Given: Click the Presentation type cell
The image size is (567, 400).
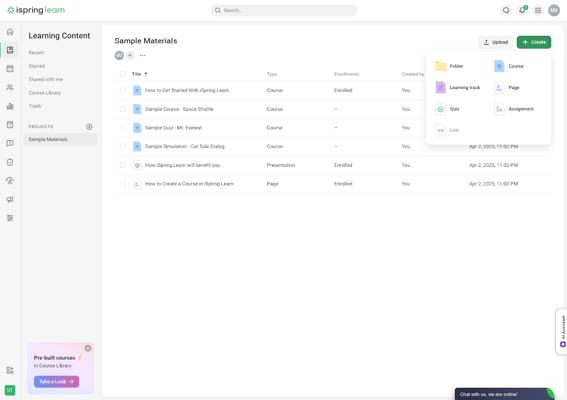Looking at the screenshot, I should click(x=281, y=165).
